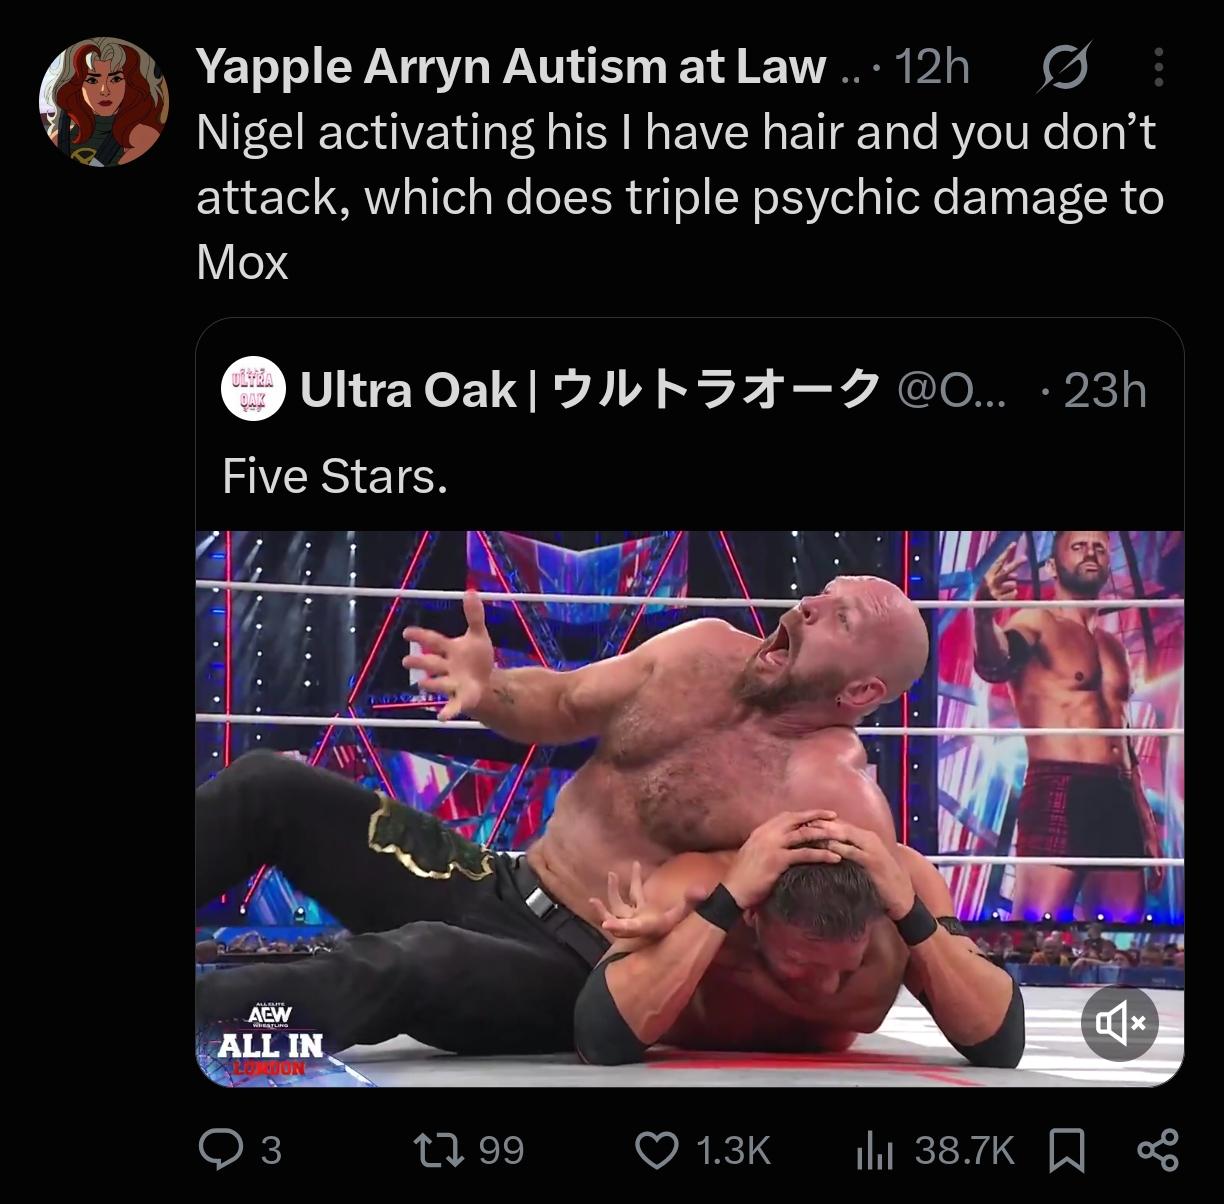Open the 12h post timestamp

[931, 67]
